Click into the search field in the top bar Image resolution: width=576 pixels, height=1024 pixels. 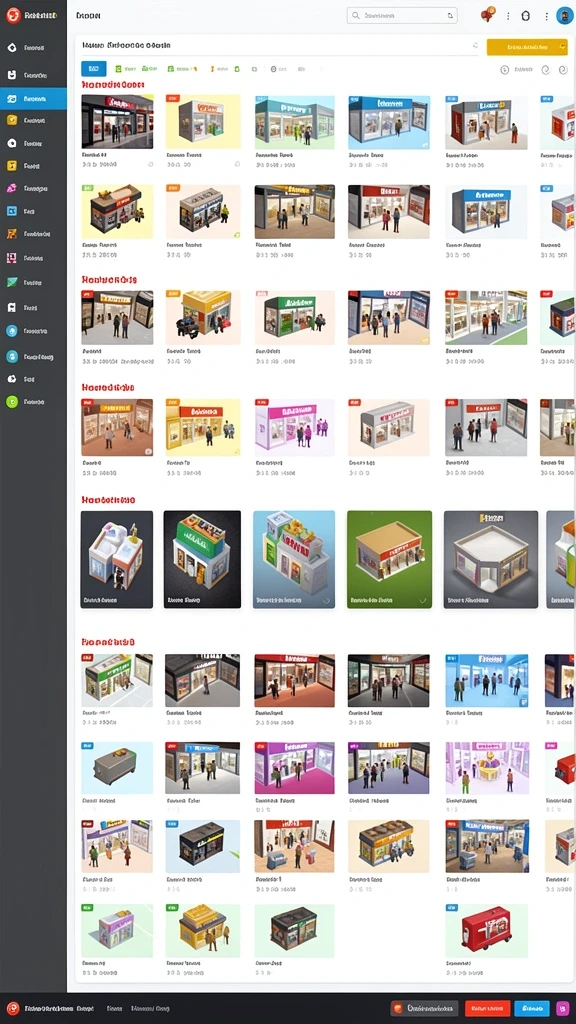pyautogui.click(x=402, y=16)
